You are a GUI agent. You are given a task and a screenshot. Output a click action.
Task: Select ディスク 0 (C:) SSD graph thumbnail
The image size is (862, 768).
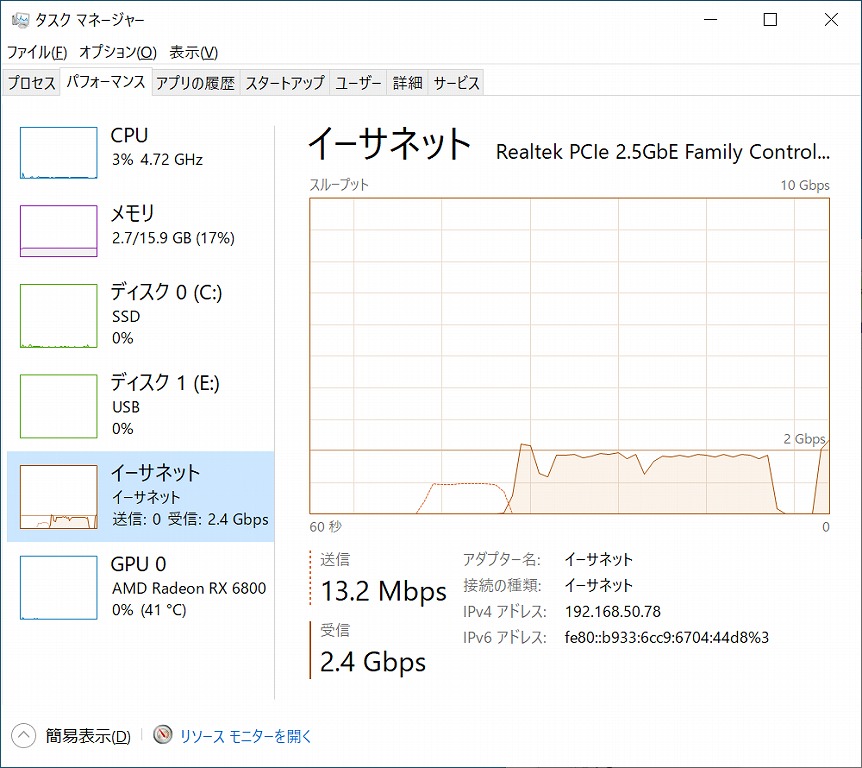[x=58, y=316]
